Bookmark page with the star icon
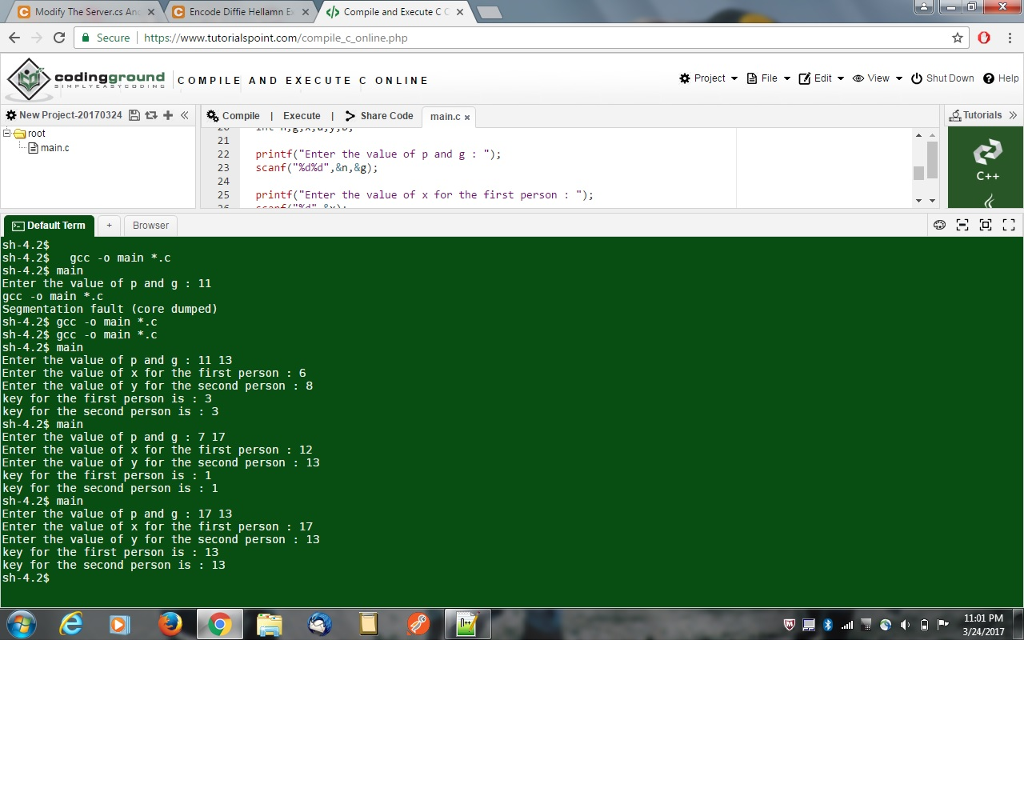Viewport: 1024px width, 792px height. point(957,38)
